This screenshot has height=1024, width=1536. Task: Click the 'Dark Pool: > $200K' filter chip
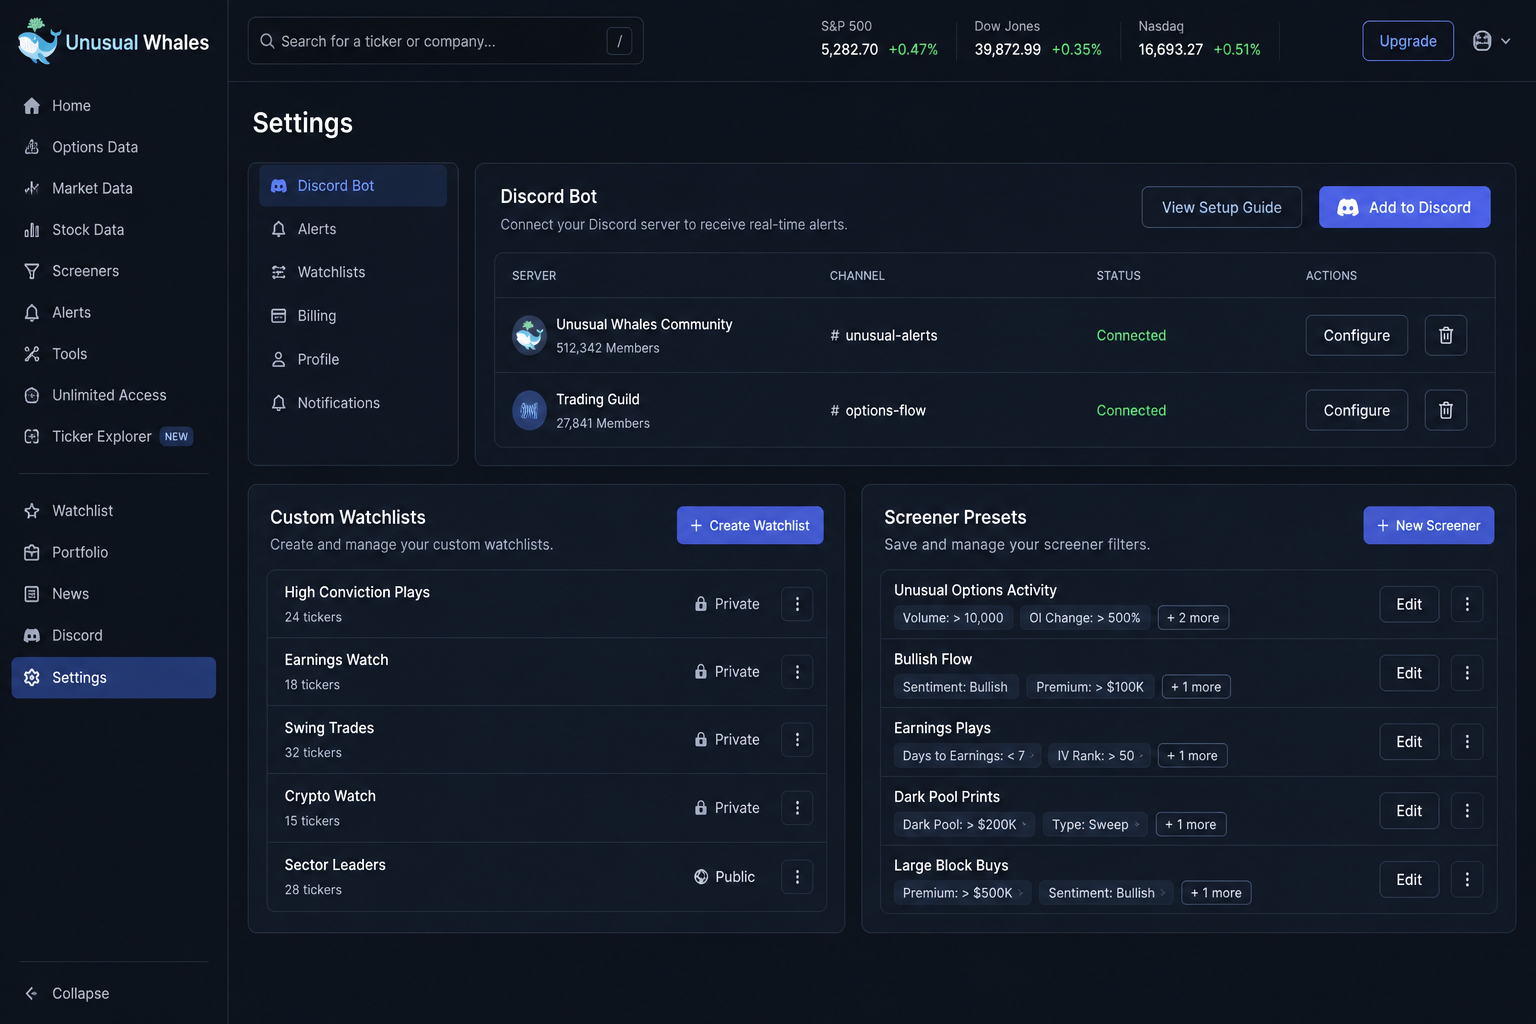point(963,825)
